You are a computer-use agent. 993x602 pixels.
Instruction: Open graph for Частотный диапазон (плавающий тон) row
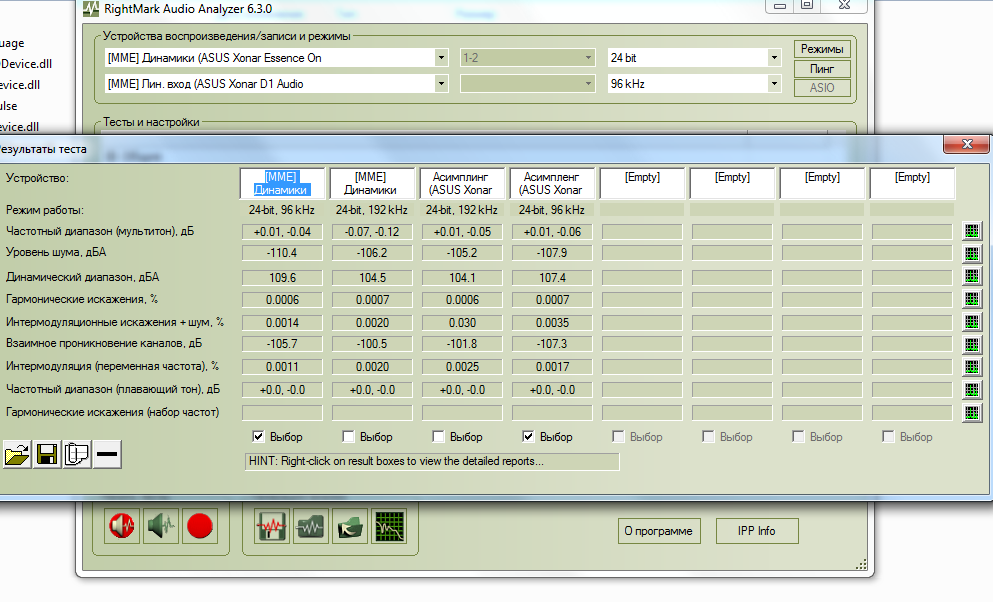click(971, 390)
